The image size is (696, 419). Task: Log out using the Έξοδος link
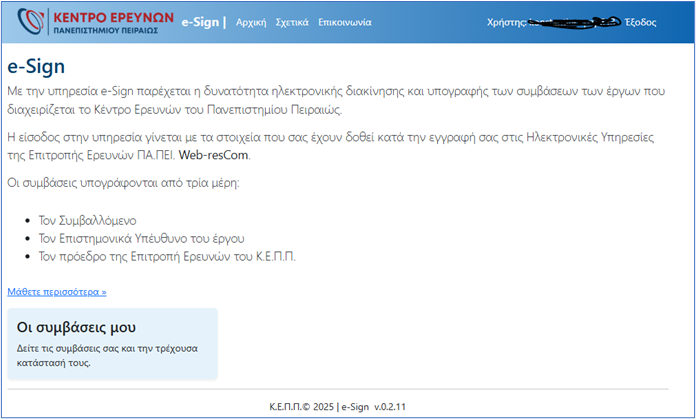click(x=640, y=22)
